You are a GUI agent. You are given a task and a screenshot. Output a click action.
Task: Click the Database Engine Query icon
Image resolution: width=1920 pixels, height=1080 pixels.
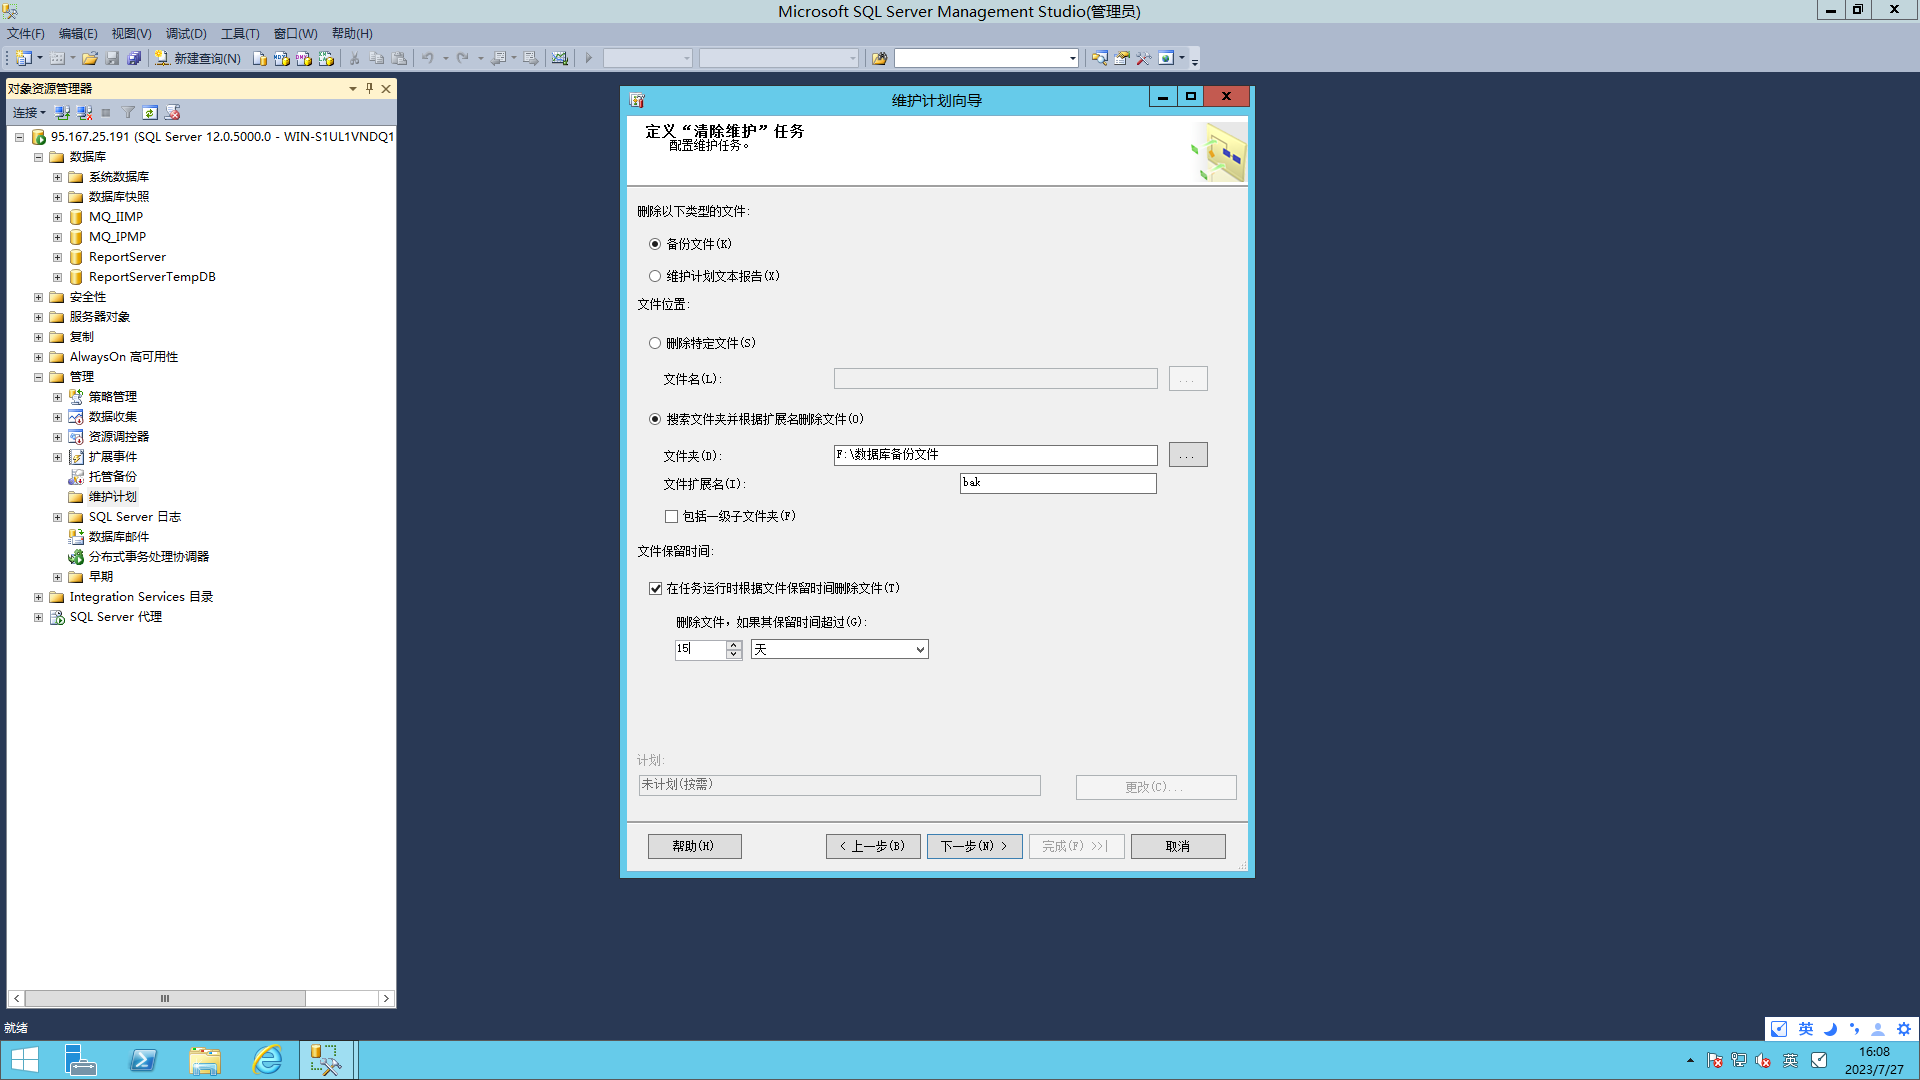260,58
